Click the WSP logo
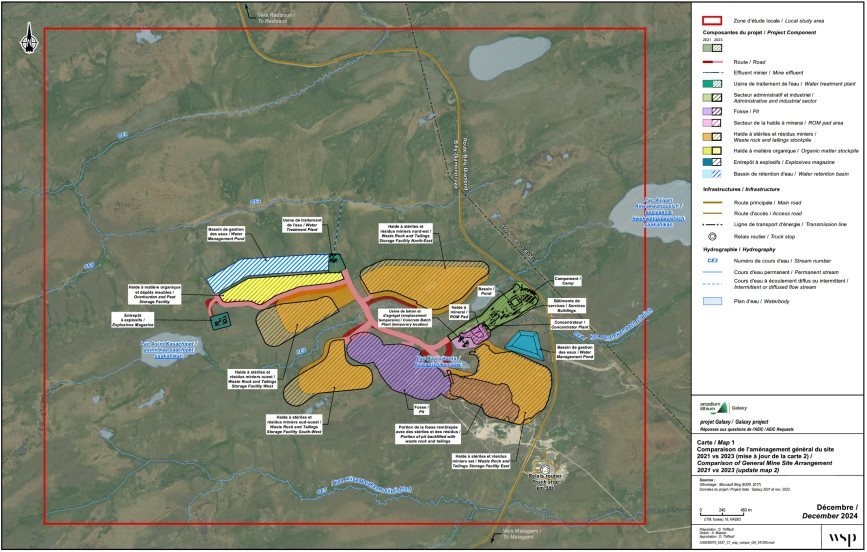 coord(840,539)
